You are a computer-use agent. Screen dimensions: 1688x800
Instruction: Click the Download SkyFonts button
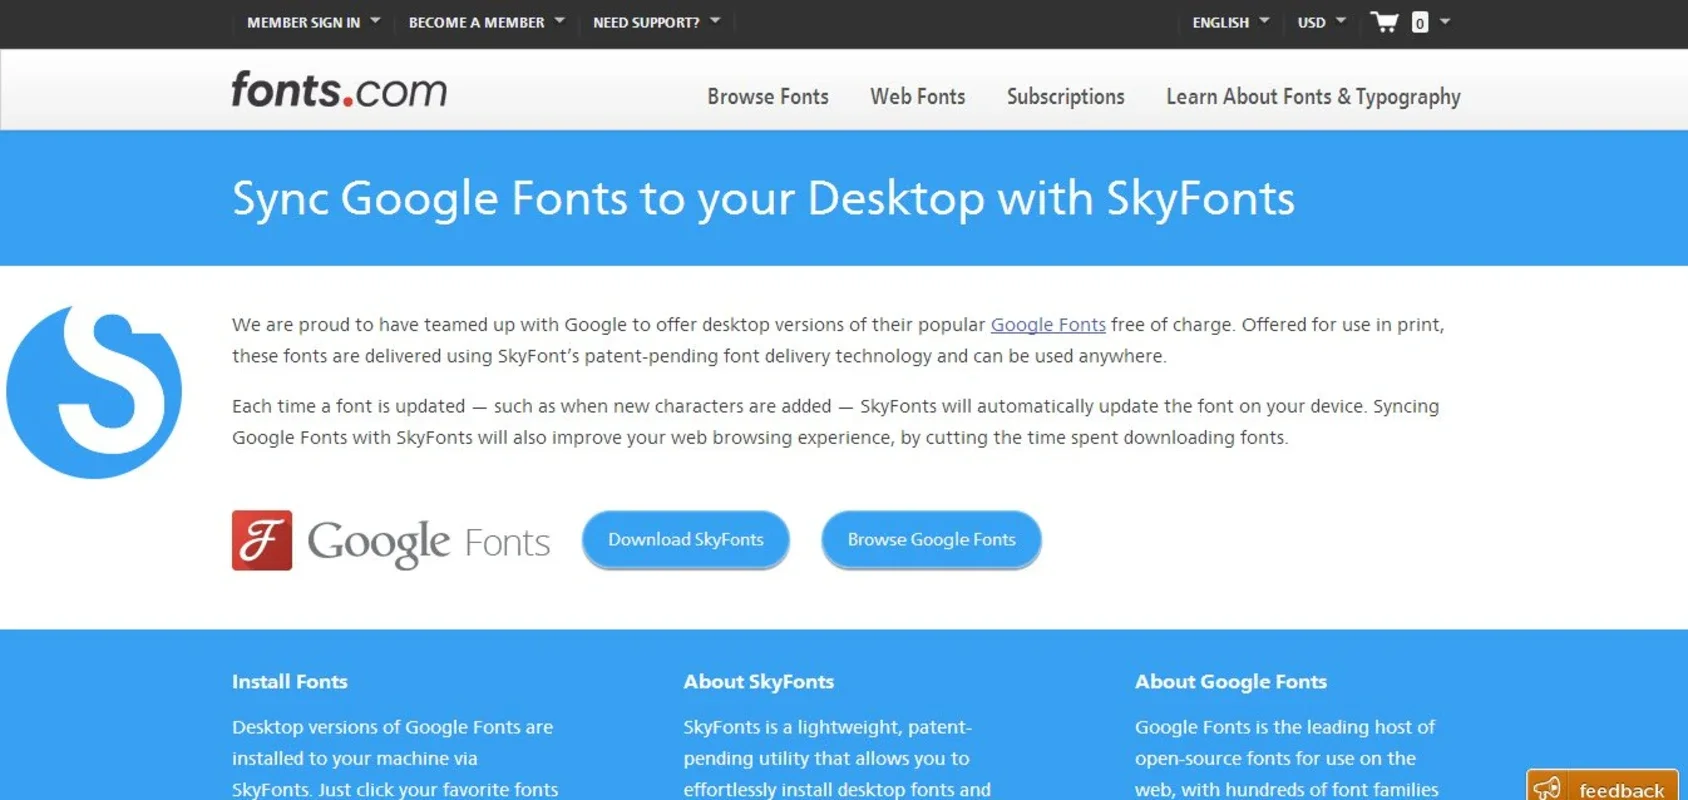click(x=686, y=540)
